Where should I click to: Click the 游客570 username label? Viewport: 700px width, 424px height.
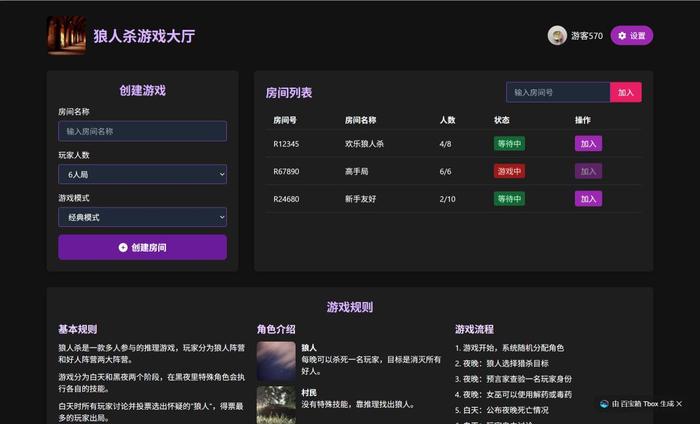587,36
